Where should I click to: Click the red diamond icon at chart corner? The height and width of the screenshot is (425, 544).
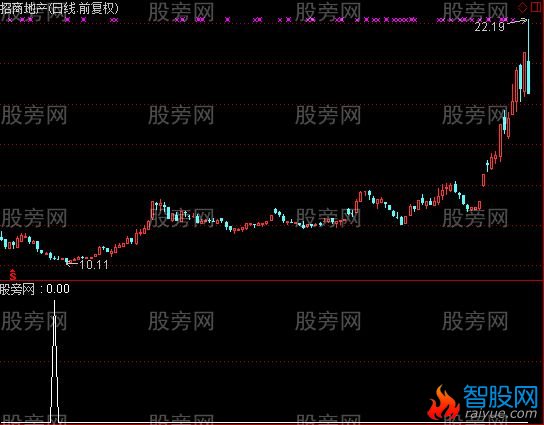[522, 7]
